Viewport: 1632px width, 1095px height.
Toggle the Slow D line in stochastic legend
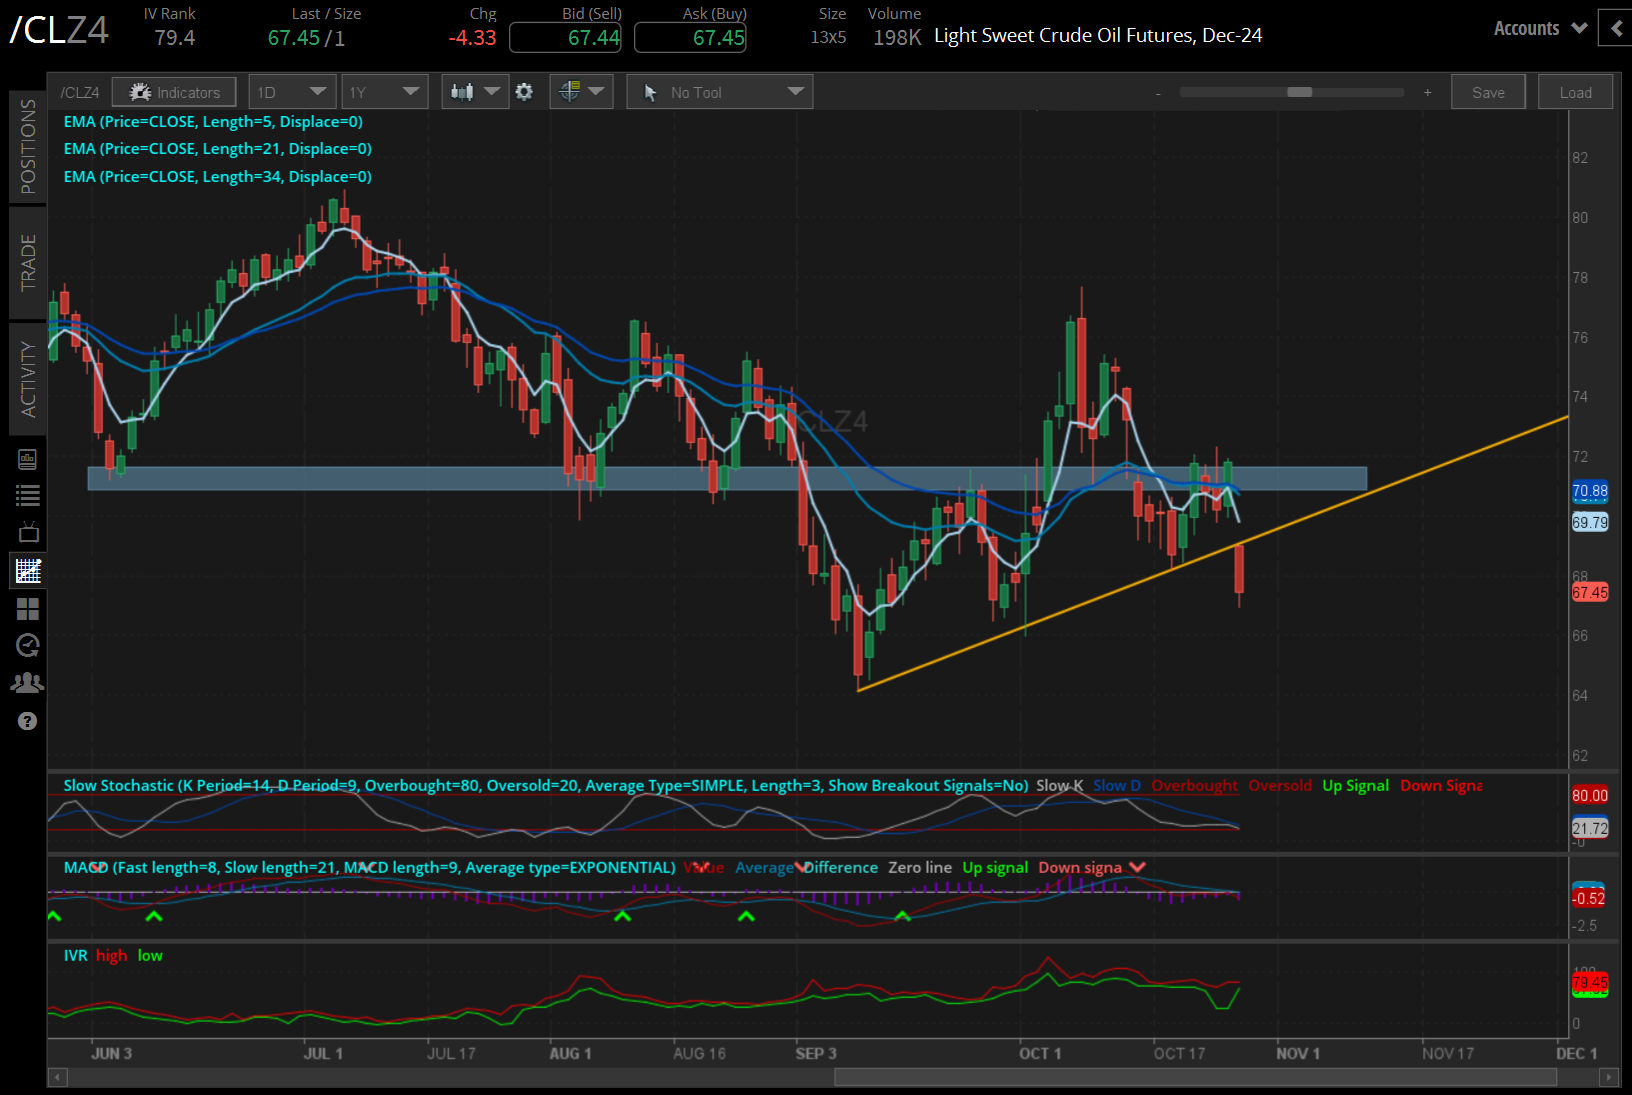(1116, 785)
